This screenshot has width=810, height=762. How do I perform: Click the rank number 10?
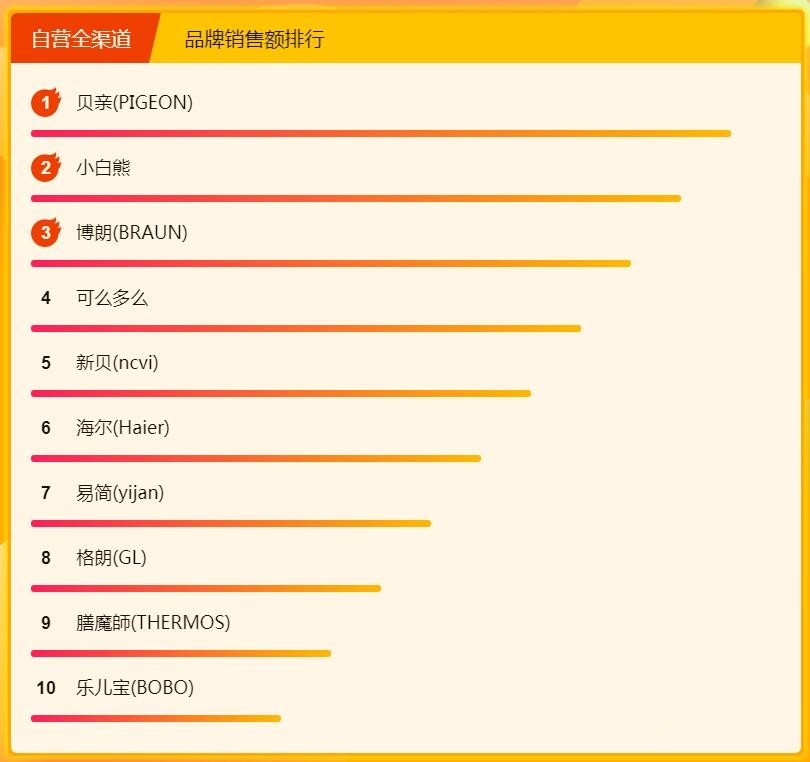pos(46,687)
